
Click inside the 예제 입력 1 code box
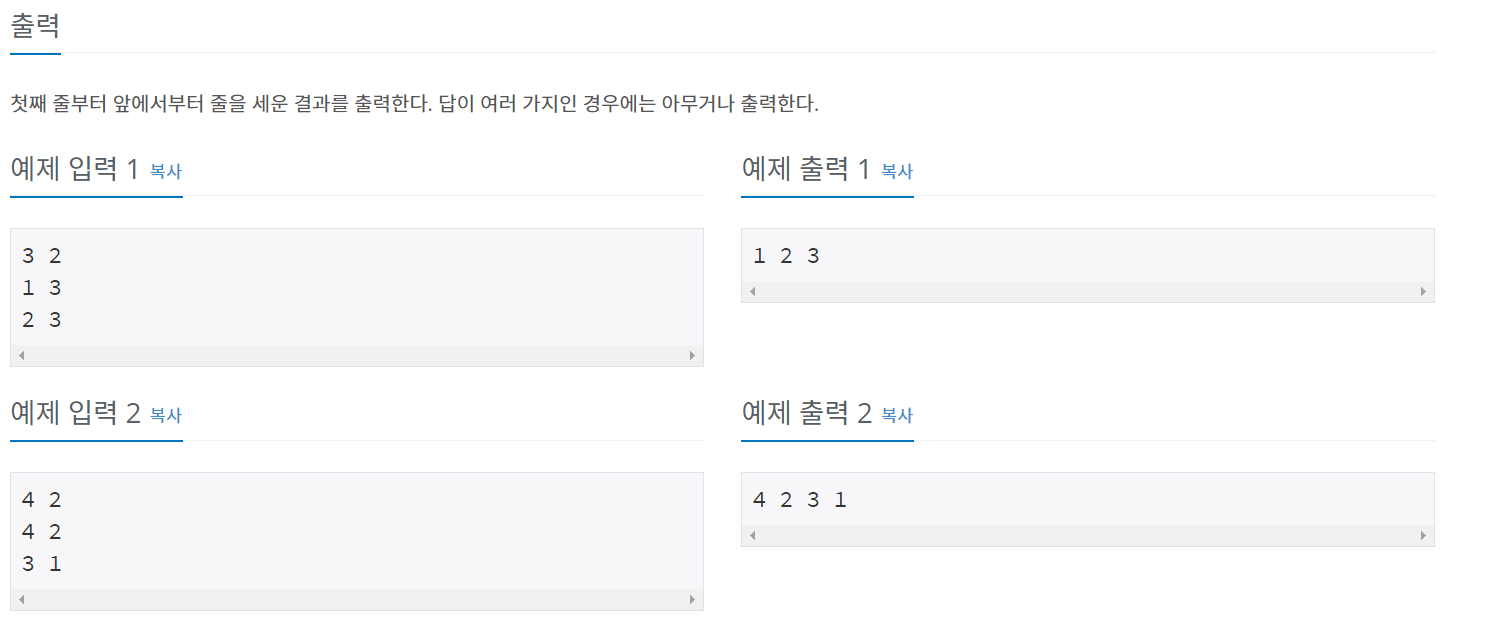coord(356,288)
